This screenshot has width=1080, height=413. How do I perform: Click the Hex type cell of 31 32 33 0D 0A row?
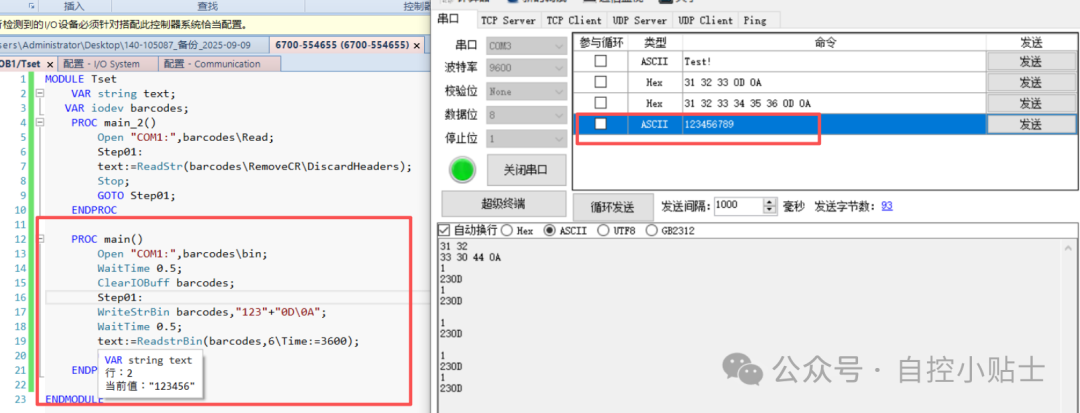point(654,82)
